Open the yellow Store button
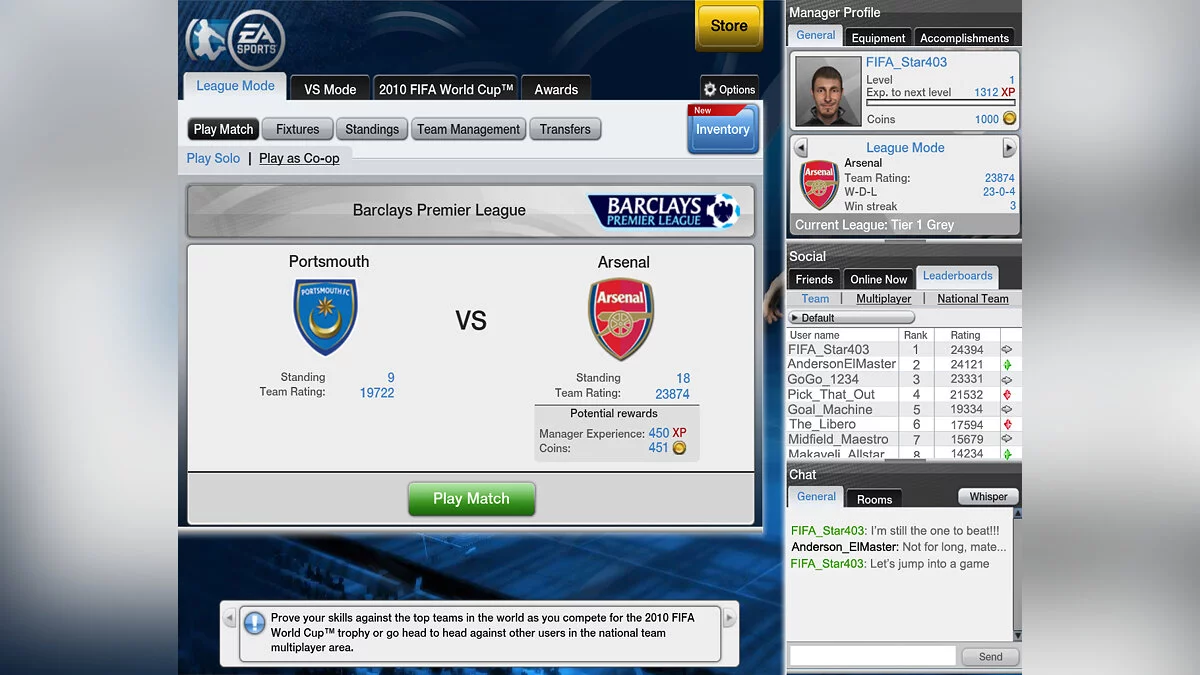The height and width of the screenshot is (675, 1200). (x=729, y=26)
